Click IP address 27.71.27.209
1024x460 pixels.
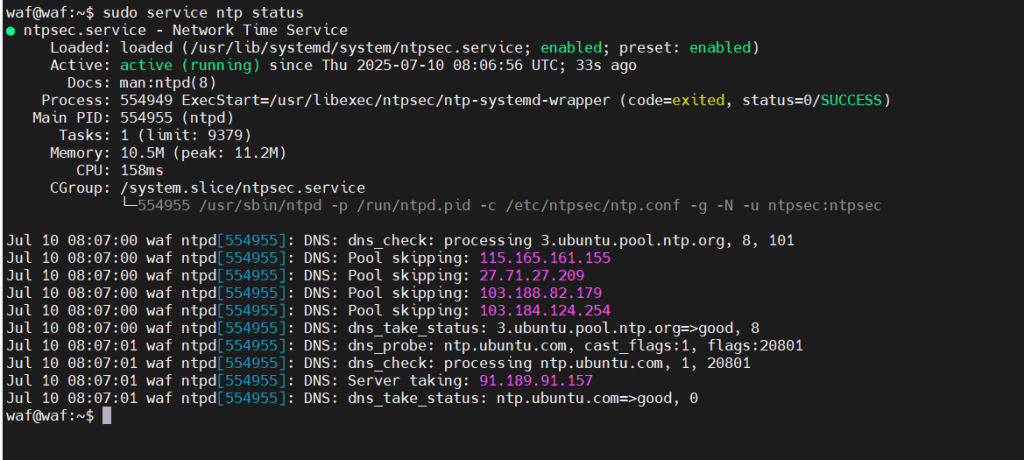click(532, 275)
